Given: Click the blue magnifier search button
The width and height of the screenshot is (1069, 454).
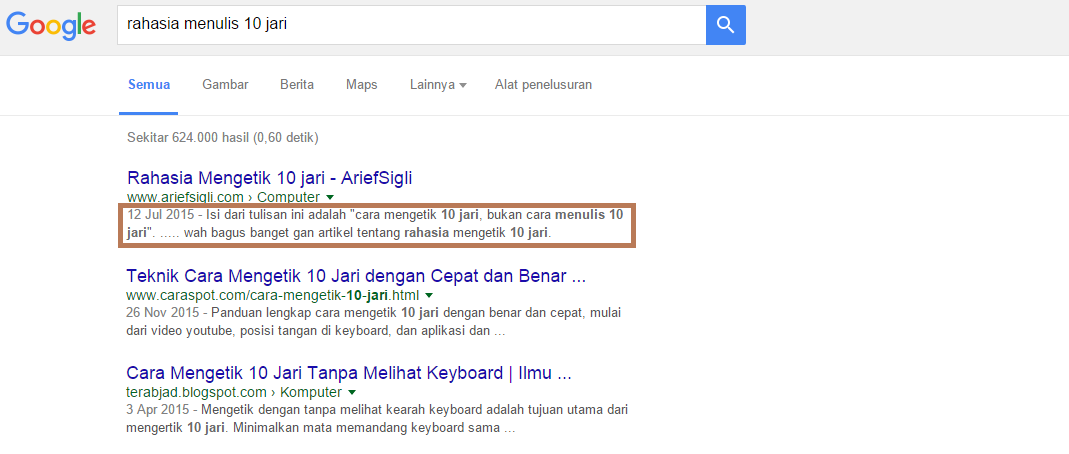Looking at the screenshot, I should [x=725, y=25].
